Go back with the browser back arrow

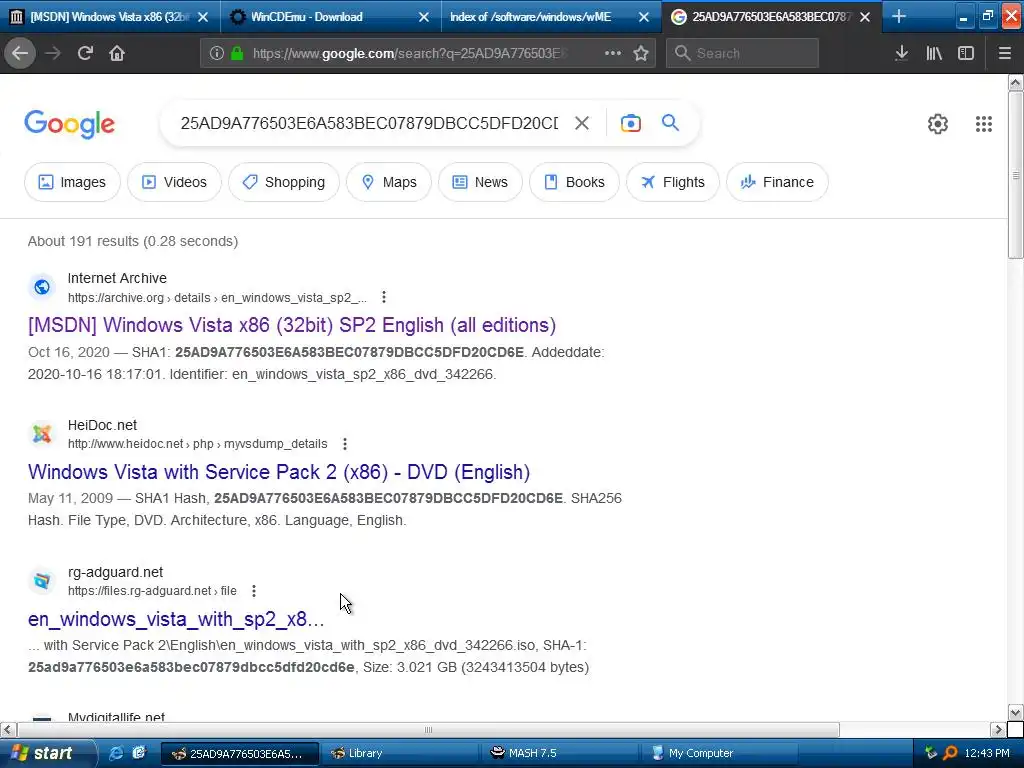[20, 53]
